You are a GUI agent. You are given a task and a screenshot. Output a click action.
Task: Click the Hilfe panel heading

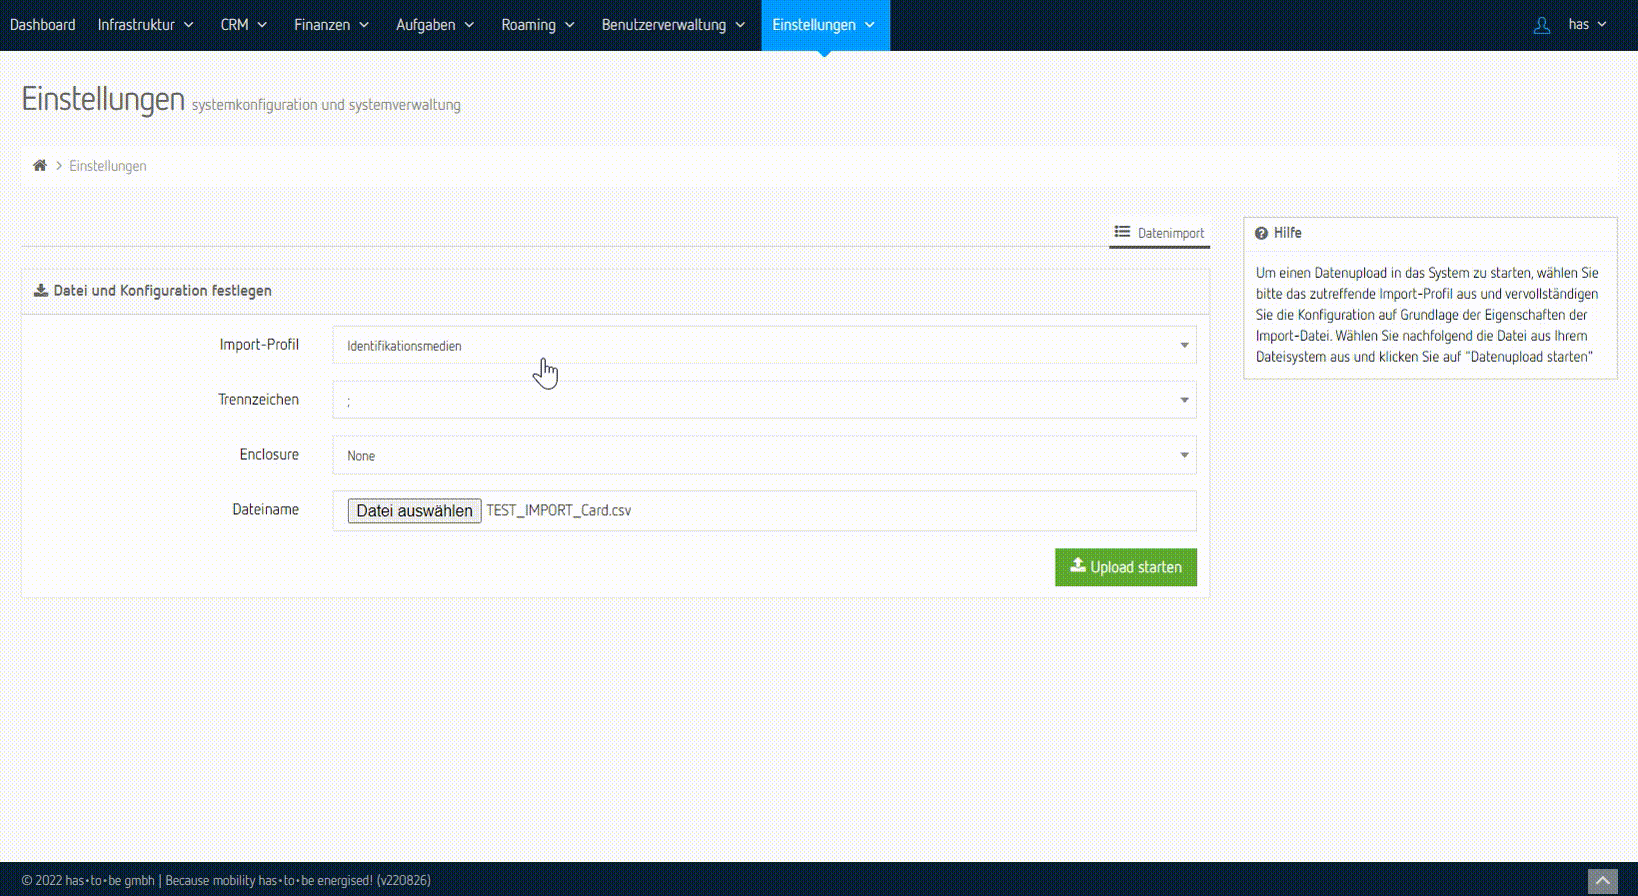pos(1288,233)
